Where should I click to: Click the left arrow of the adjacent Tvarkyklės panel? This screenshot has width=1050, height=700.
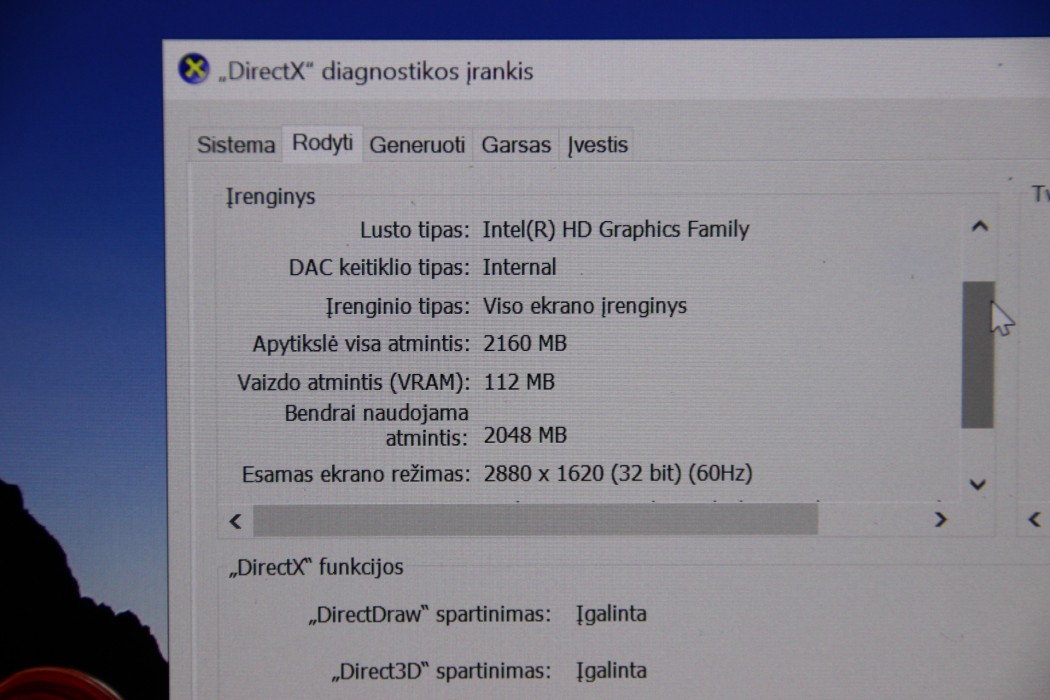click(x=1035, y=519)
